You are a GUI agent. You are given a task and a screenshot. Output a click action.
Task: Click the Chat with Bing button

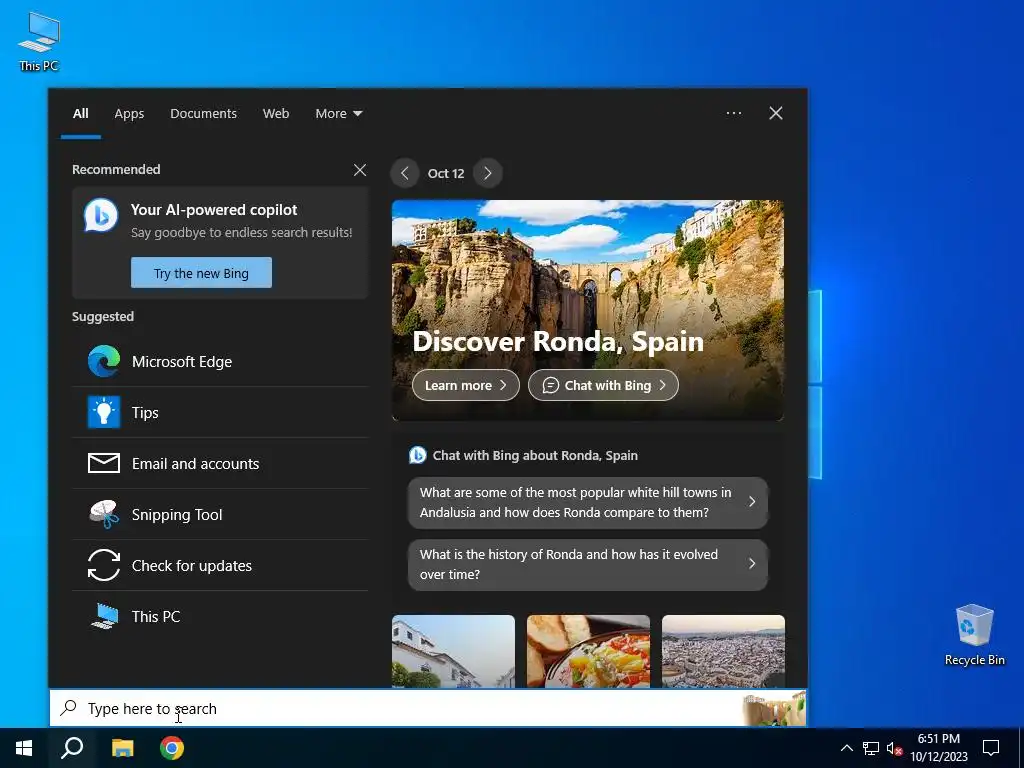point(603,385)
